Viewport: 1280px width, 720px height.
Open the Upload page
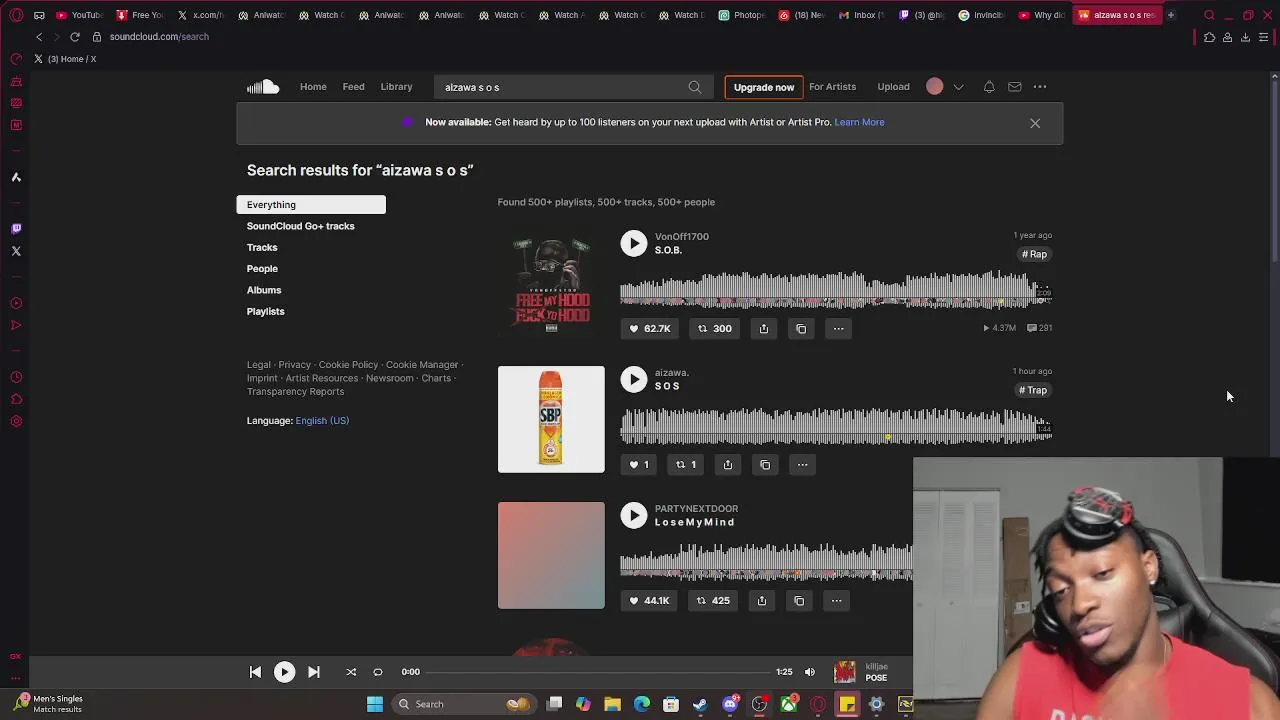coord(893,87)
